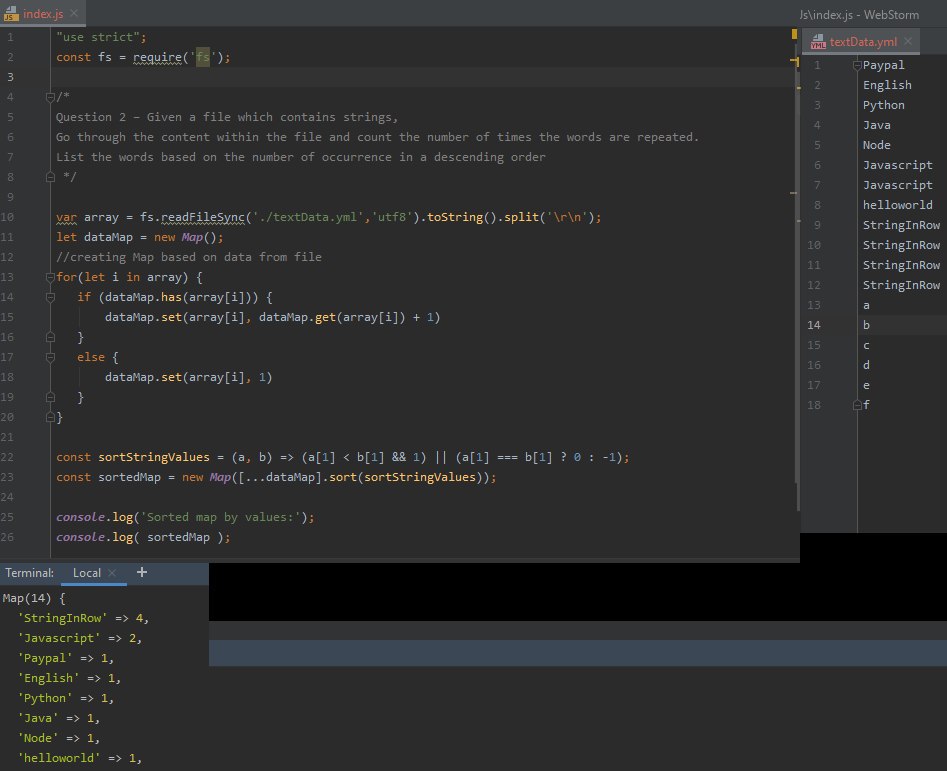
Task: Click 'Python' in textData.yml
Action: click(x=883, y=105)
